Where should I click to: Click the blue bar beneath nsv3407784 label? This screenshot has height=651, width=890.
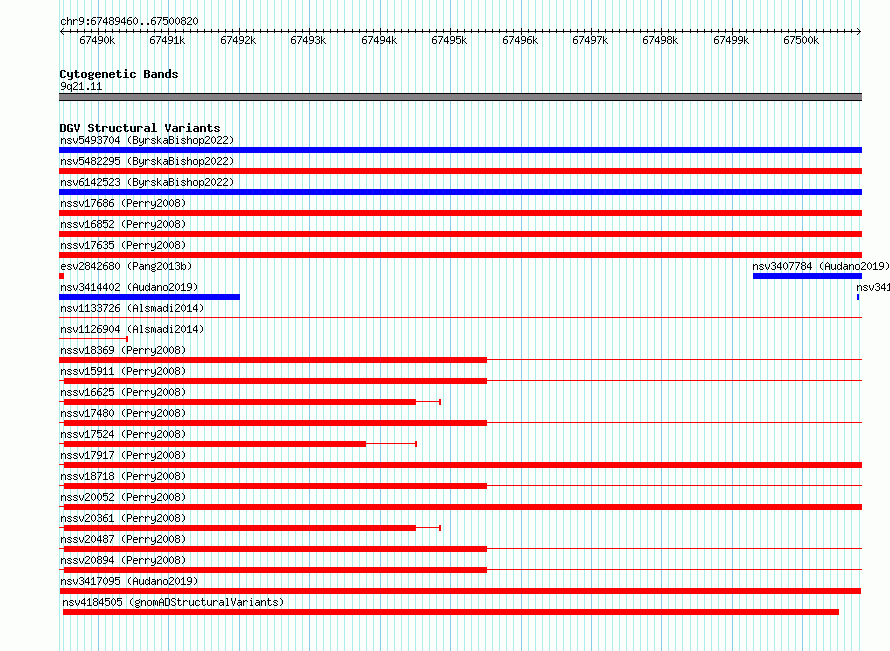click(x=807, y=276)
